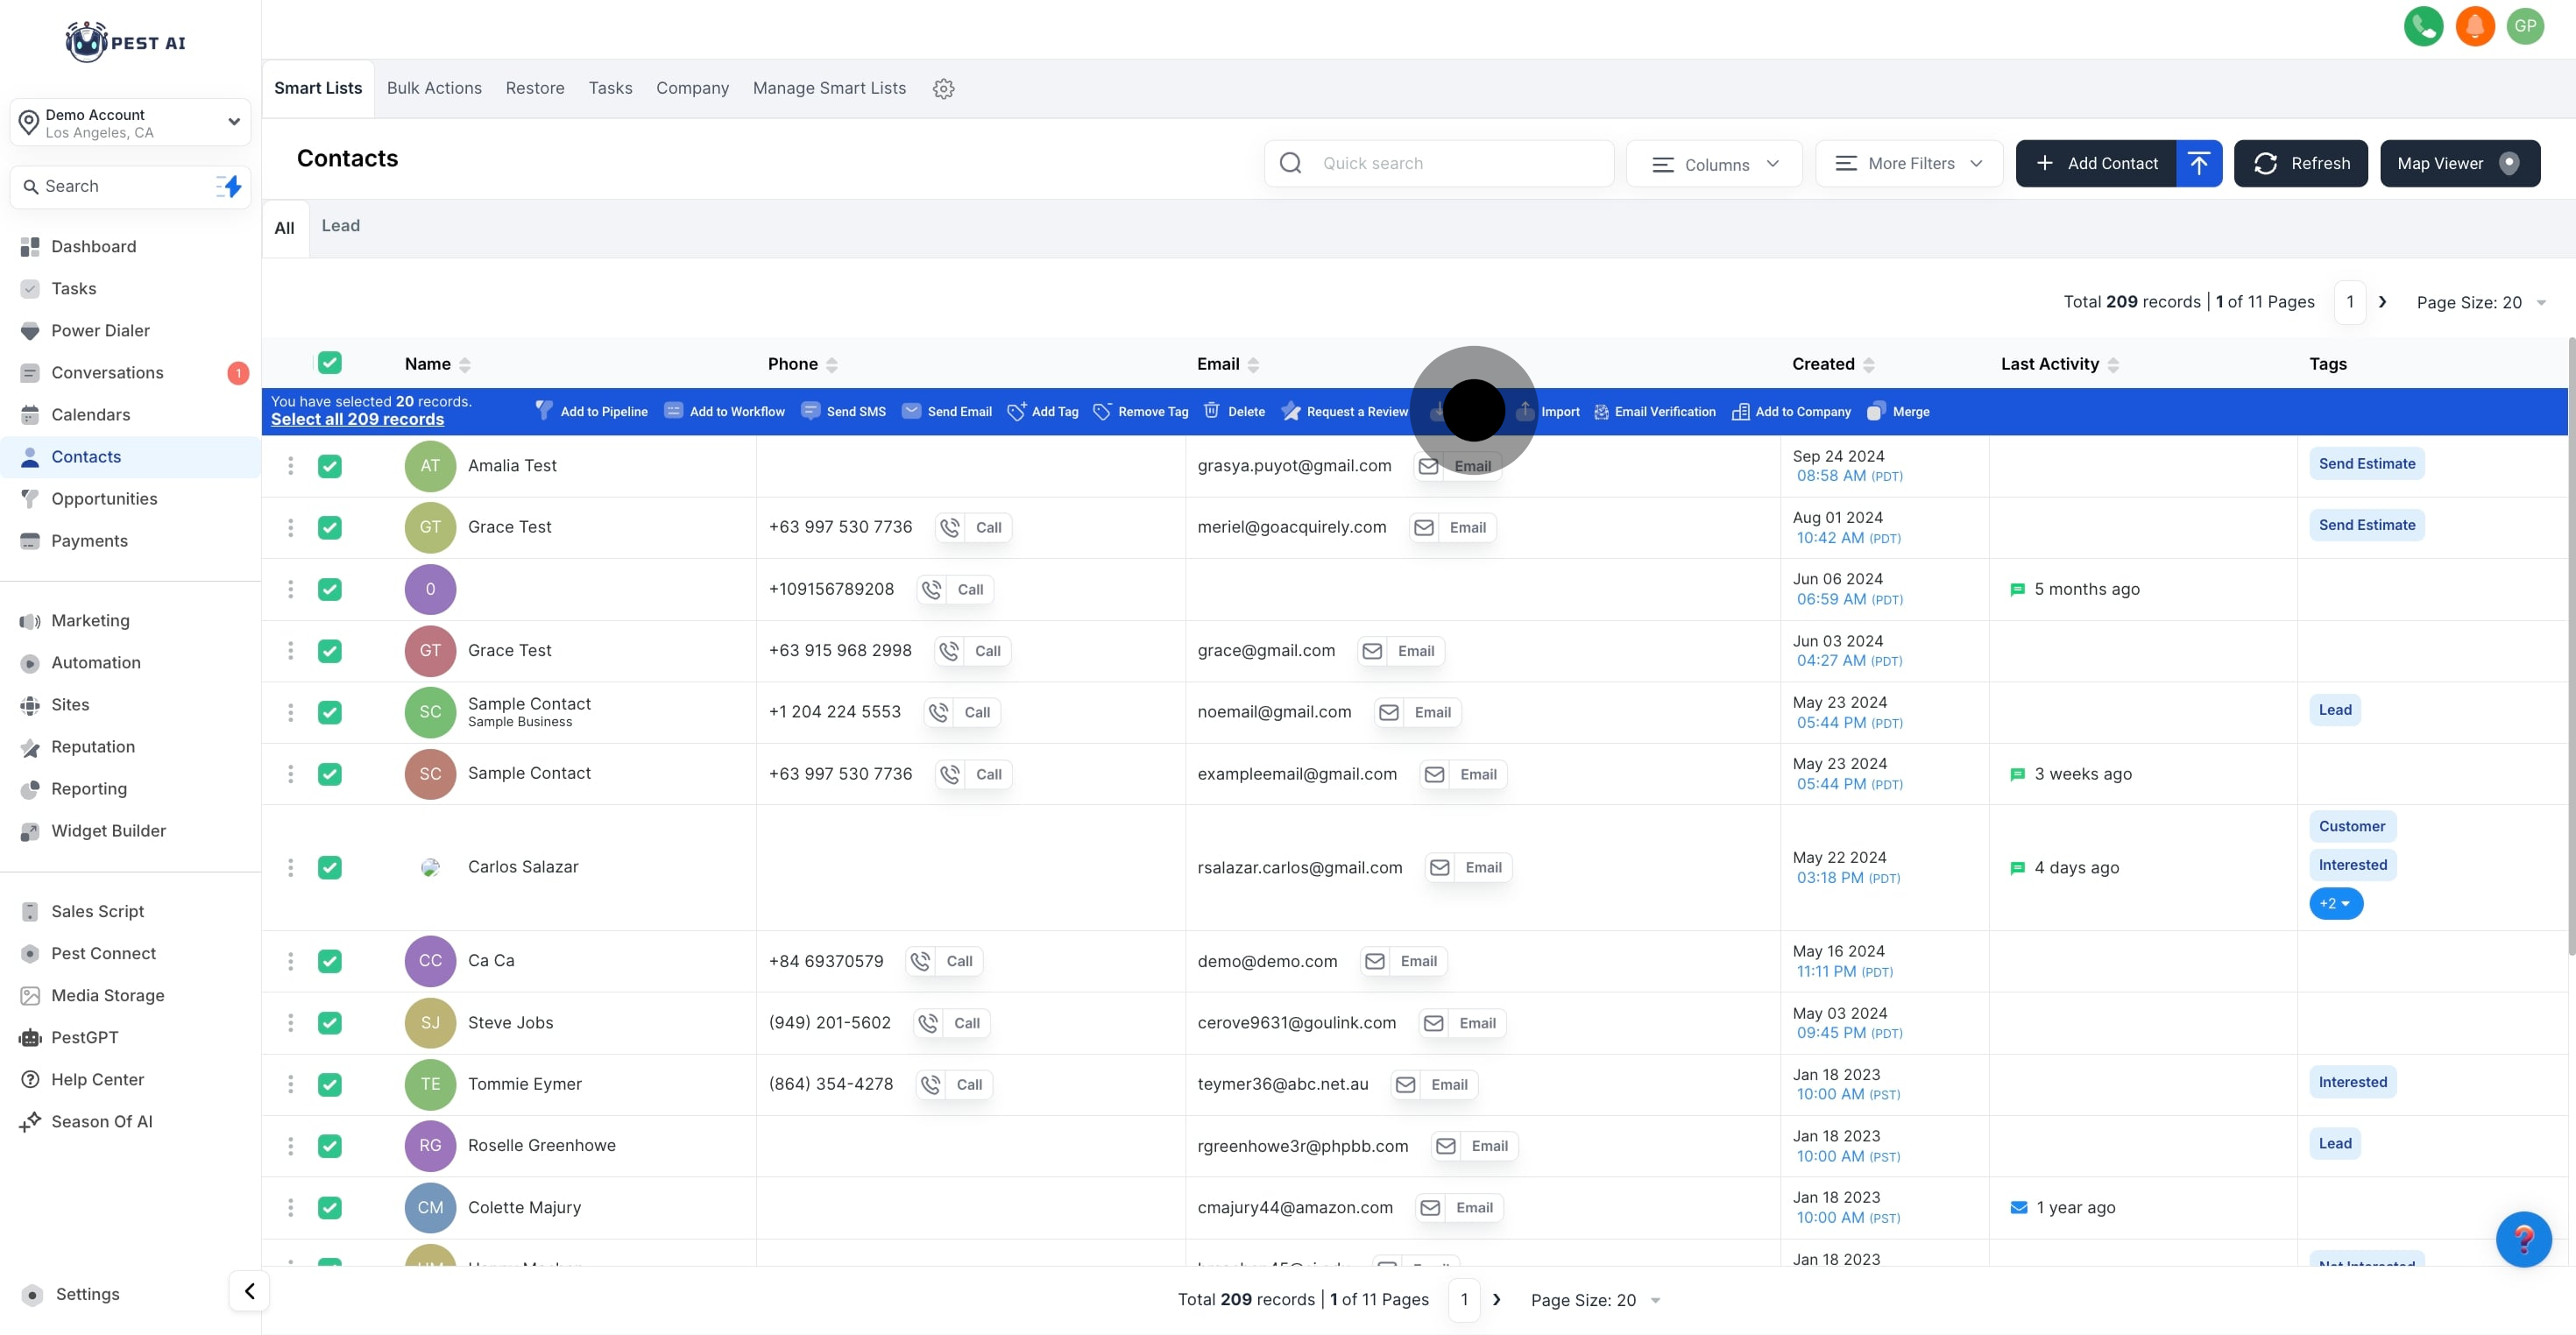
Task: Open three-dot menu for Amalia Test
Action: pyautogui.click(x=291, y=466)
